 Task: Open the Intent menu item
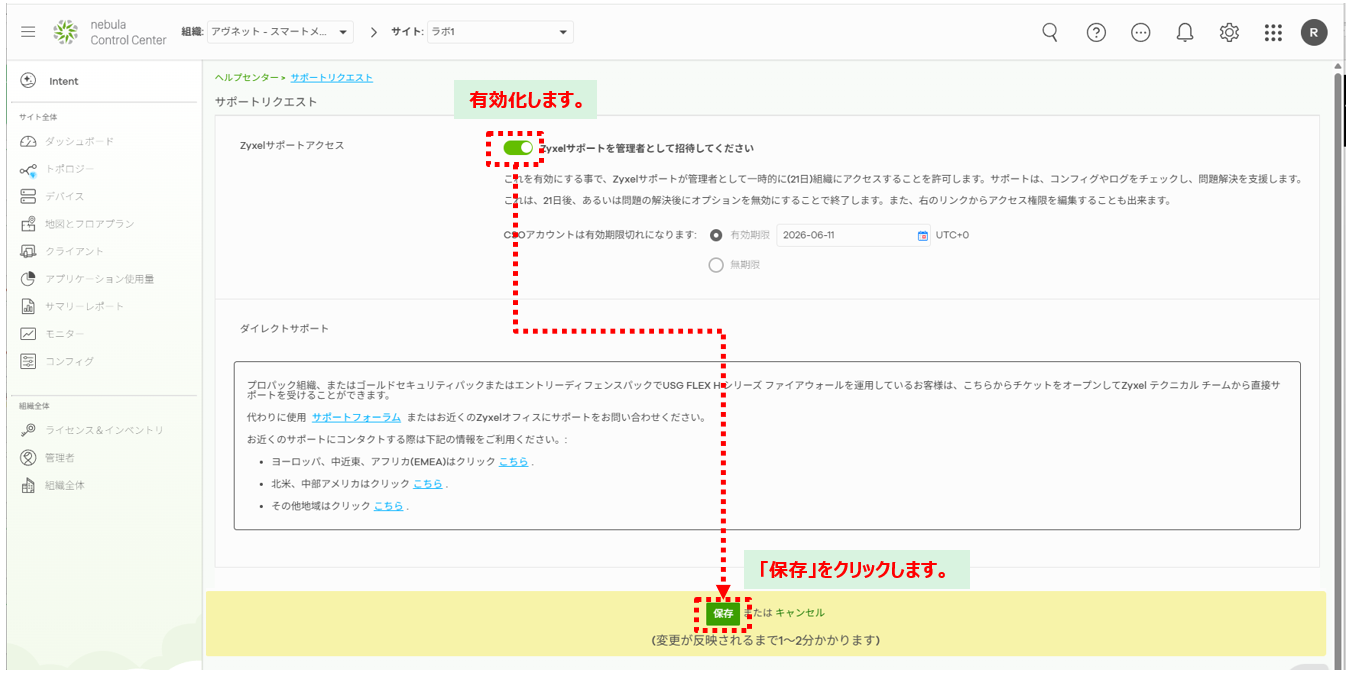(x=64, y=81)
